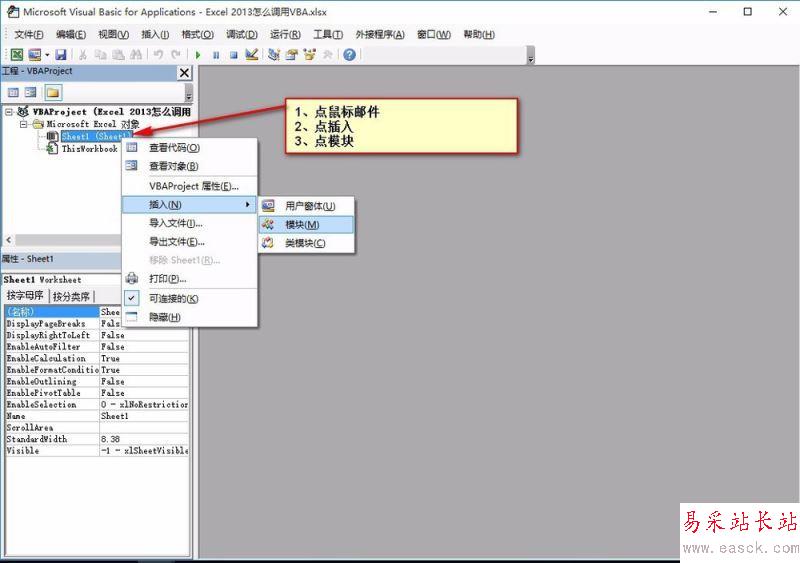The width and height of the screenshot is (800, 563).
Task: Click the Cut scissors icon
Action: [83, 55]
